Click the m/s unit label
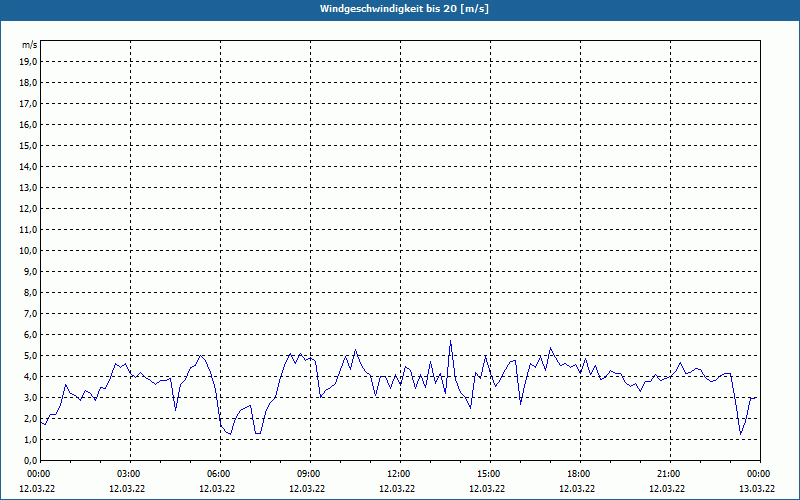This screenshot has width=800, height=500. [x=30, y=45]
